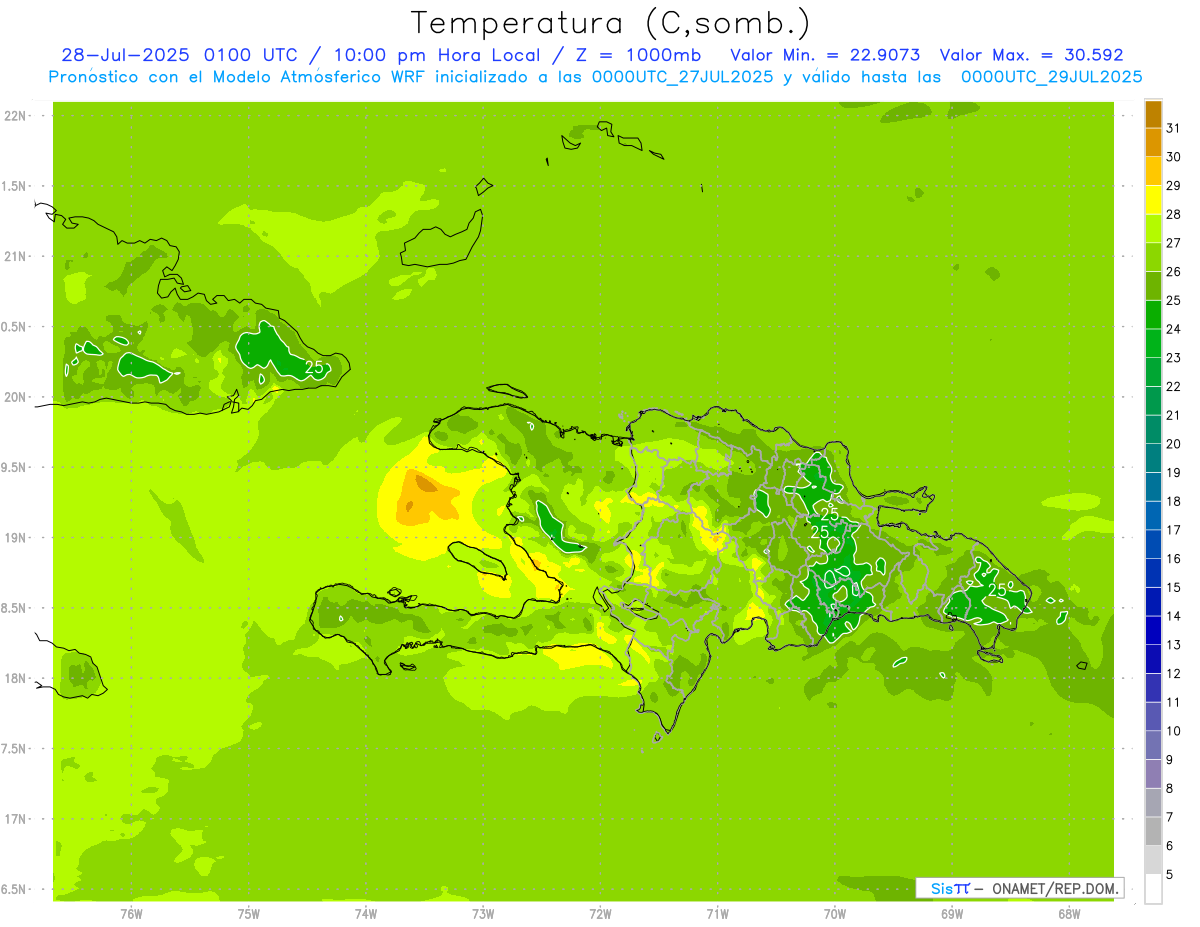This screenshot has height=927, width=1200.
Task: Click the '22N' latitude axis label
Action: (15, 116)
